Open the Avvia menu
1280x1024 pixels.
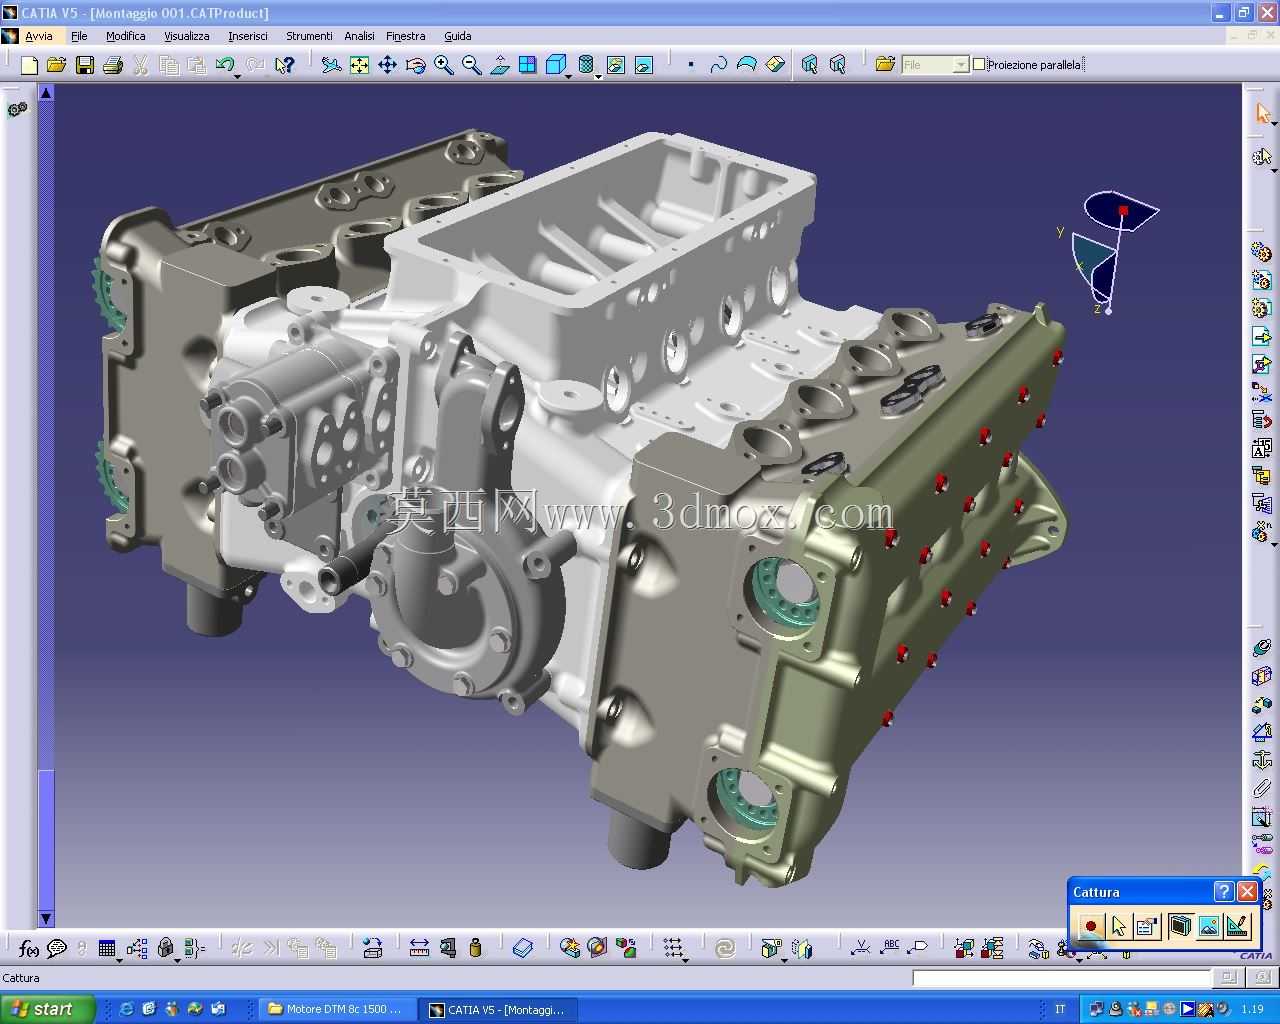[x=39, y=36]
